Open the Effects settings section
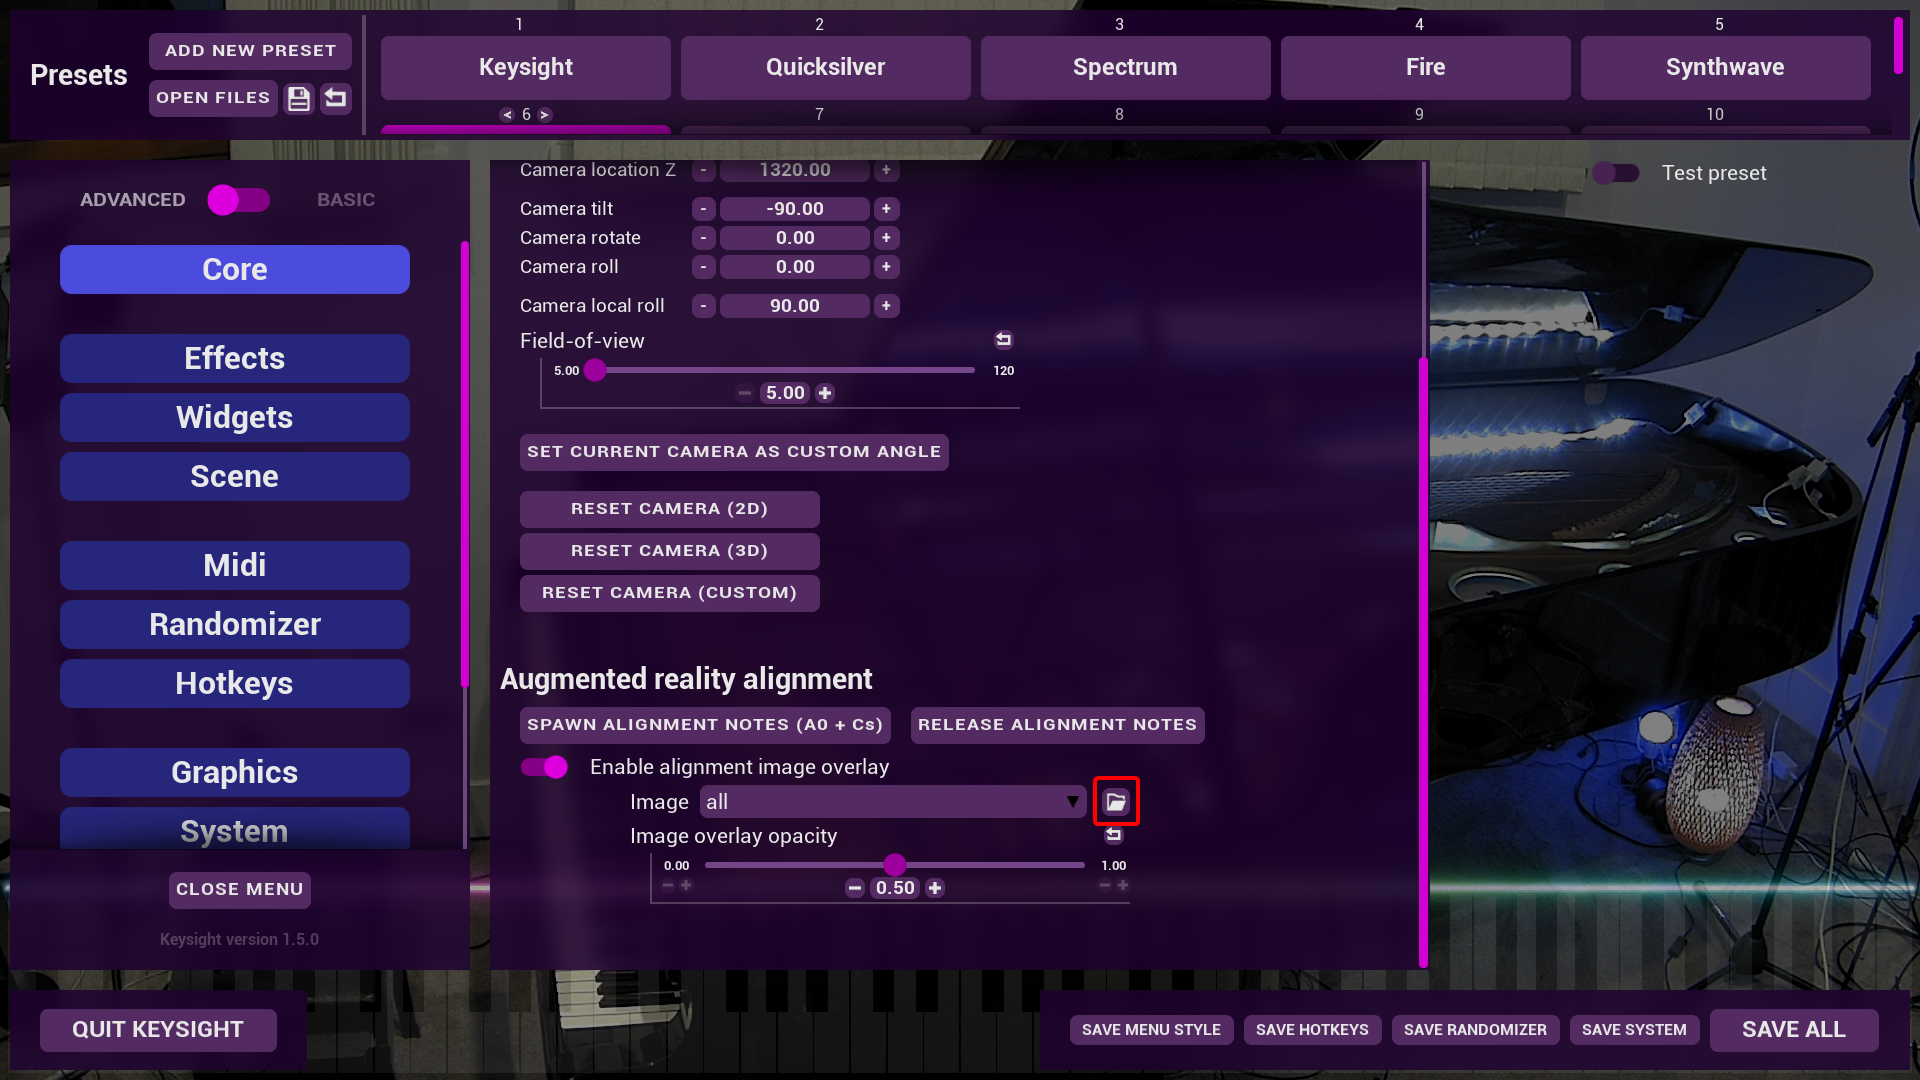 point(235,359)
